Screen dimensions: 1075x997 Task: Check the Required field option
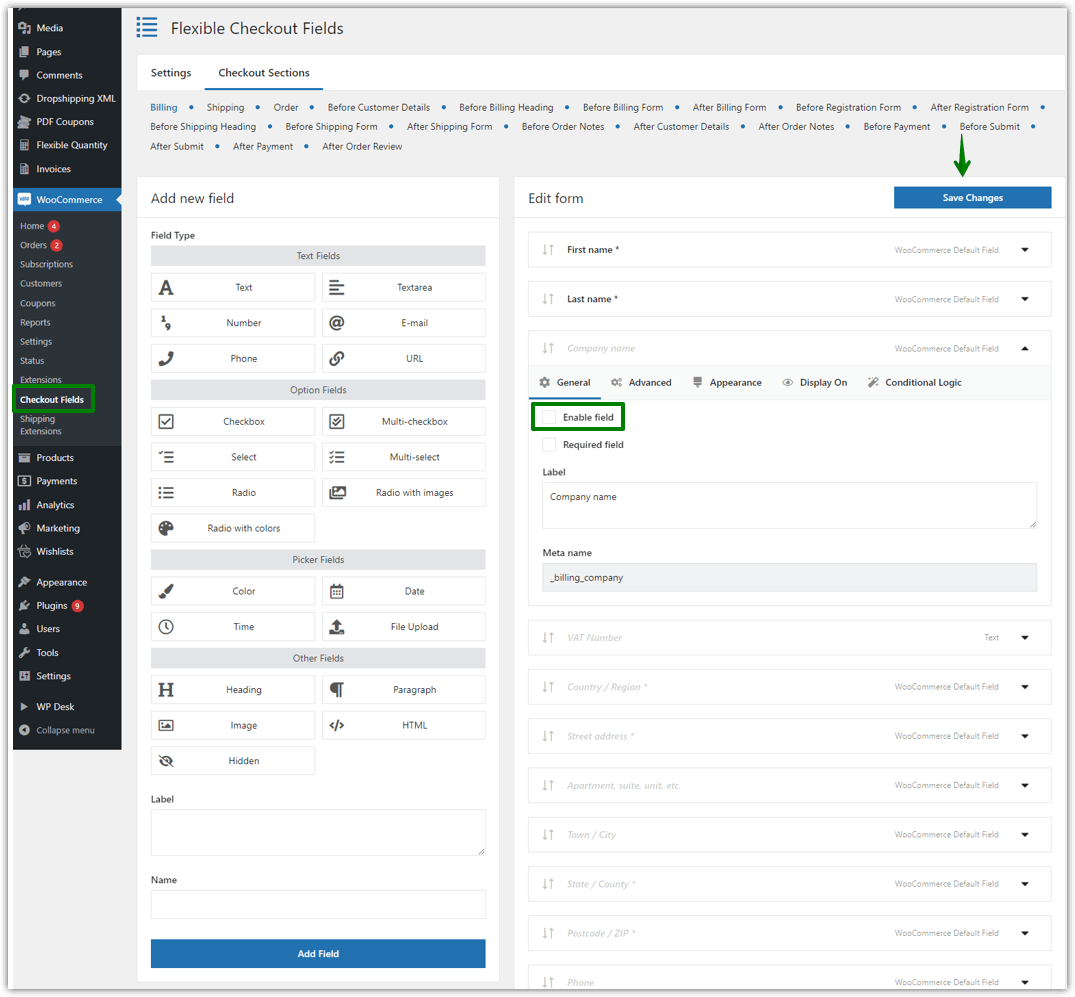pos(548,444)
